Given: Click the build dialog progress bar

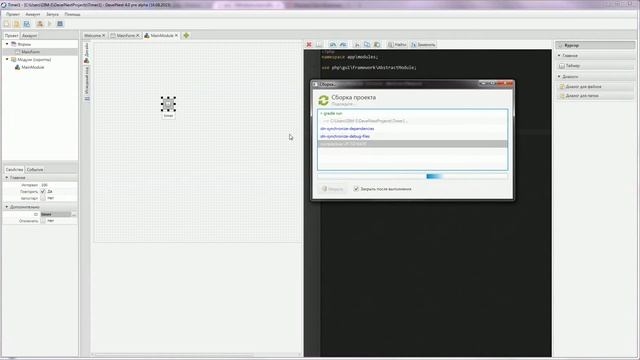Looking at the screenshot, I should [412, 176].
